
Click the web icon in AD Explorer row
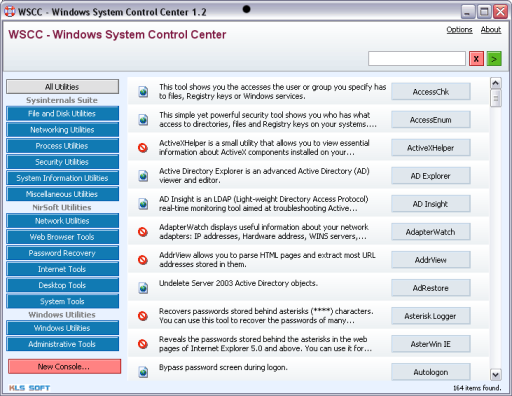click(x=143, y=176)
